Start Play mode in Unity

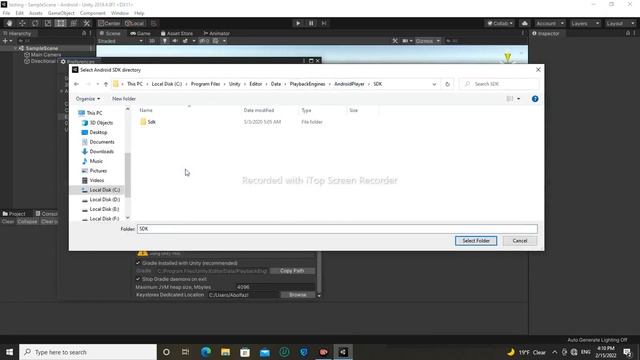coord(298,23)
